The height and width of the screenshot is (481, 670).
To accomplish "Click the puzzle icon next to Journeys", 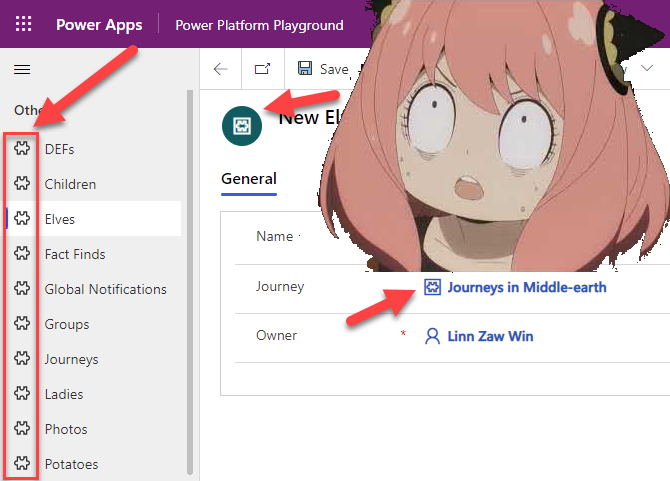I will point(22,359).
